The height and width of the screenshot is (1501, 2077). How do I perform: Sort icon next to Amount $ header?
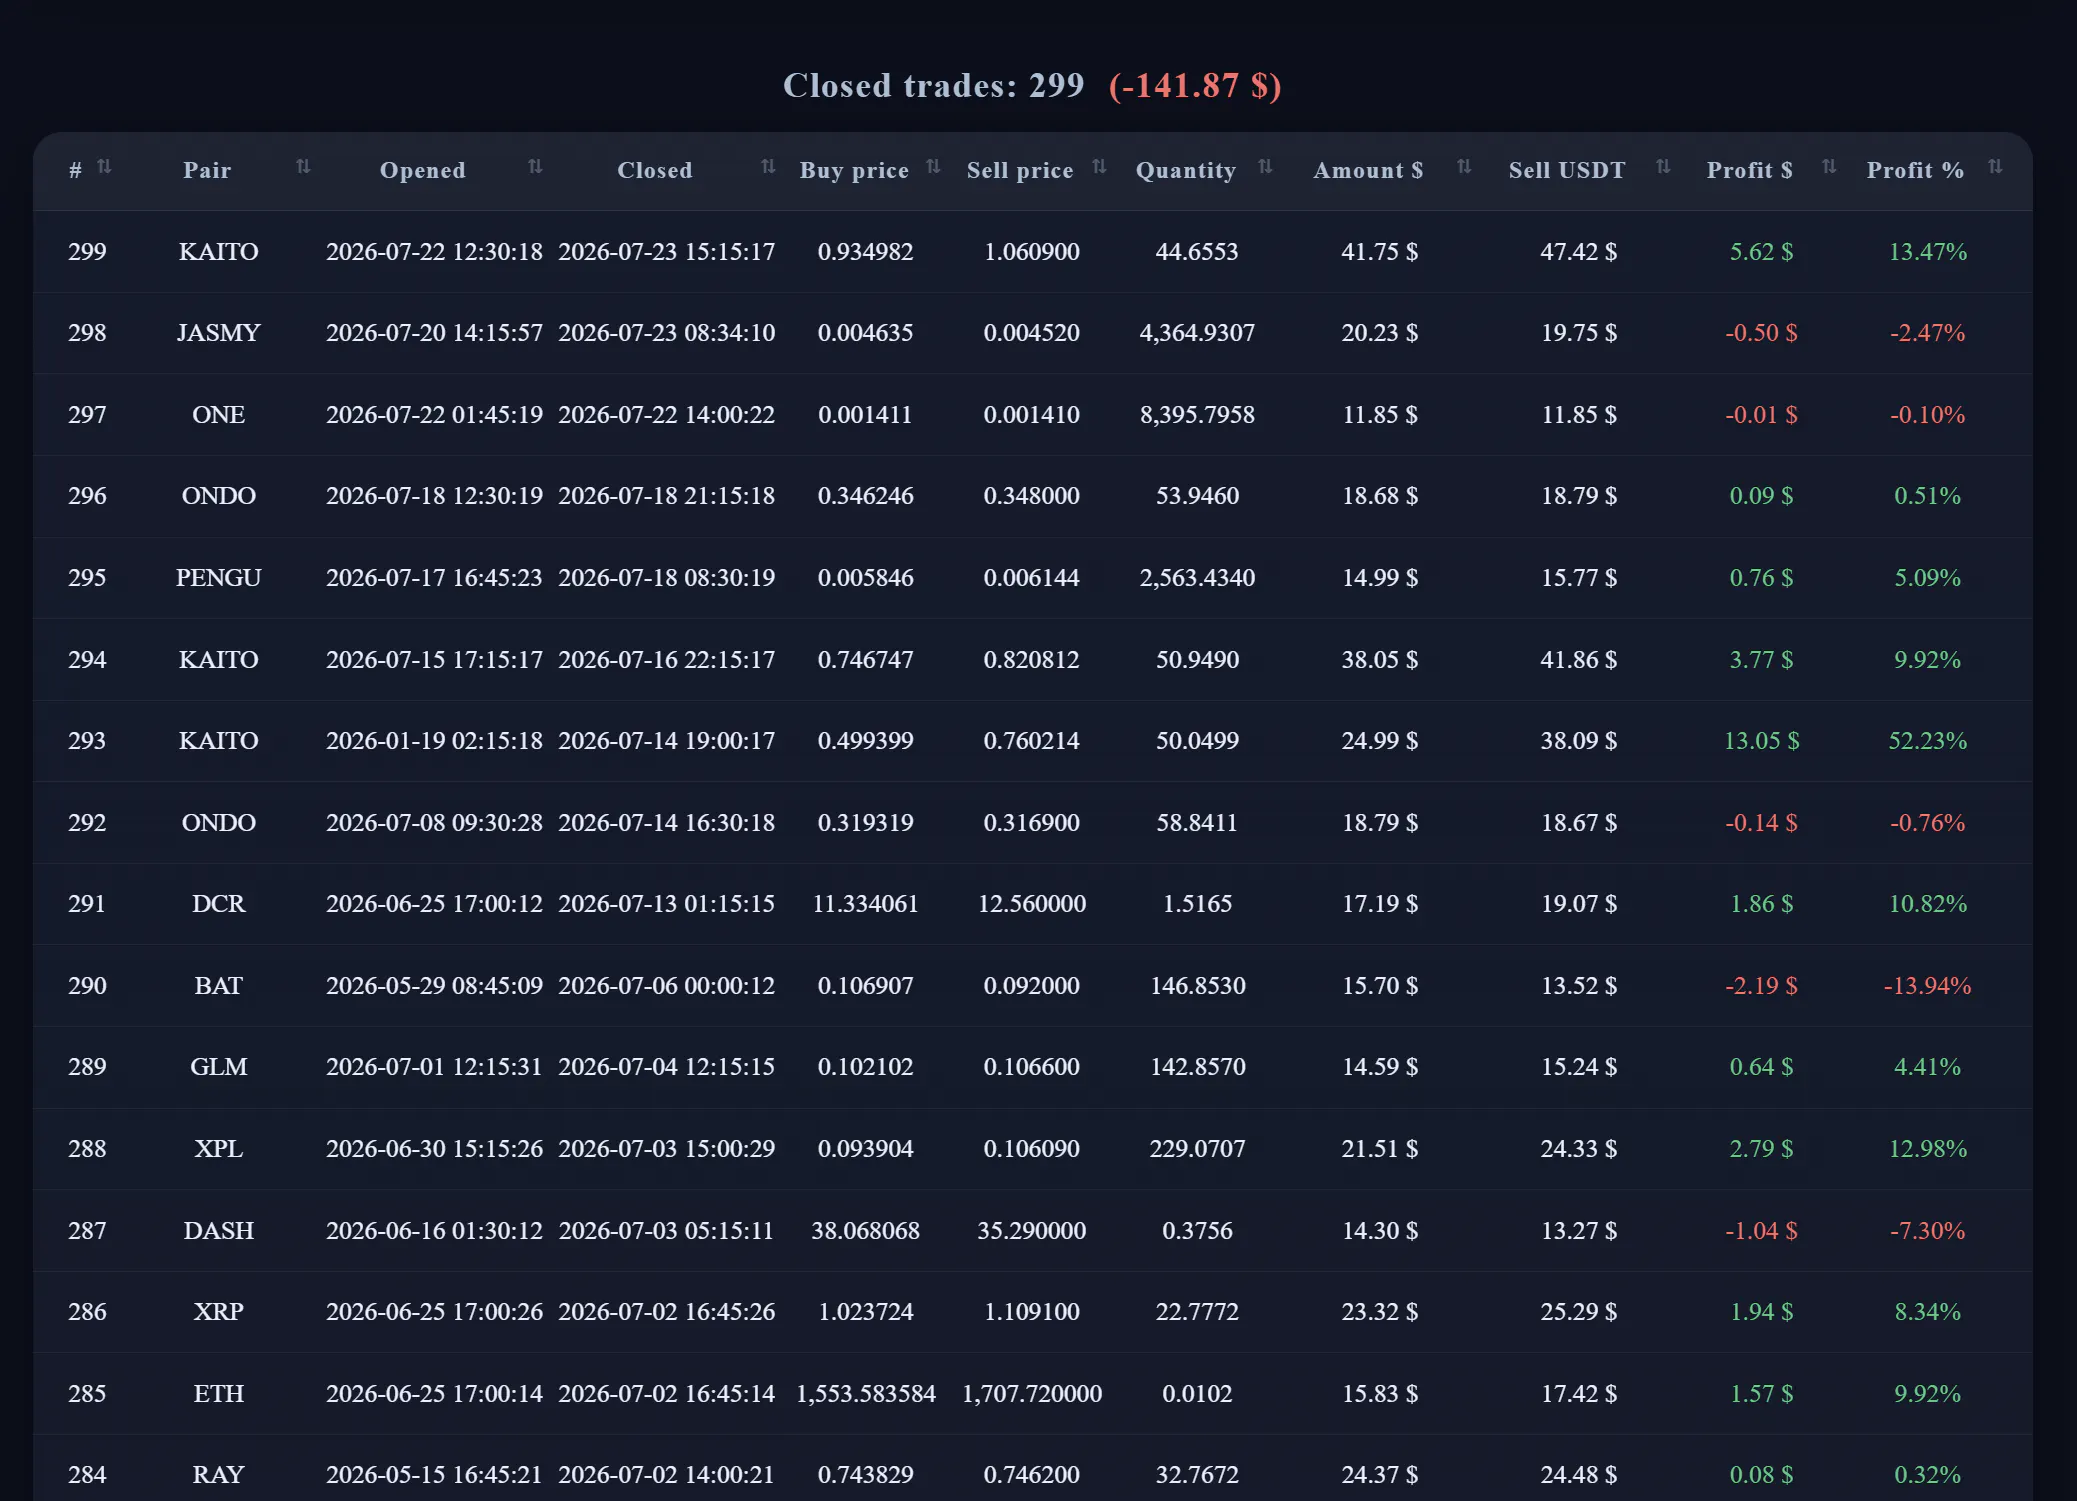click(1464, 167)
